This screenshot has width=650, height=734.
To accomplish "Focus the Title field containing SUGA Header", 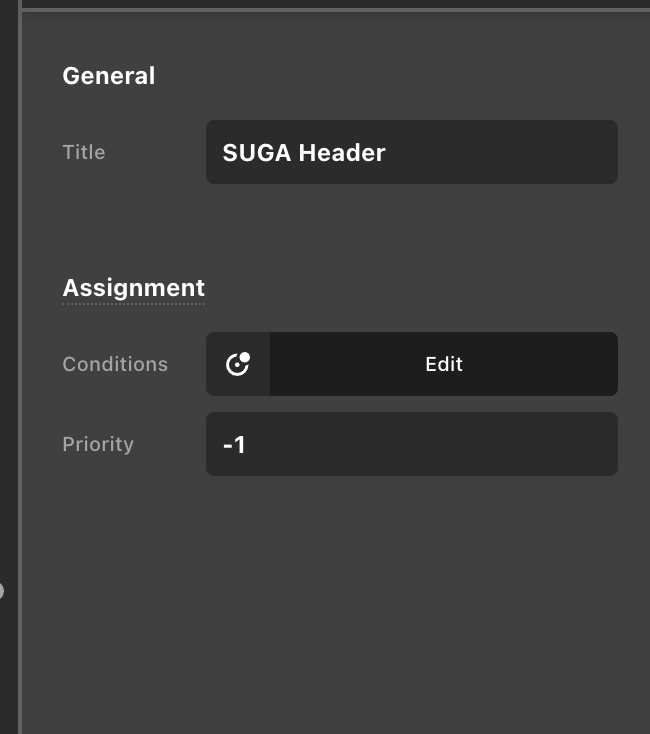I will coord(411,152).
